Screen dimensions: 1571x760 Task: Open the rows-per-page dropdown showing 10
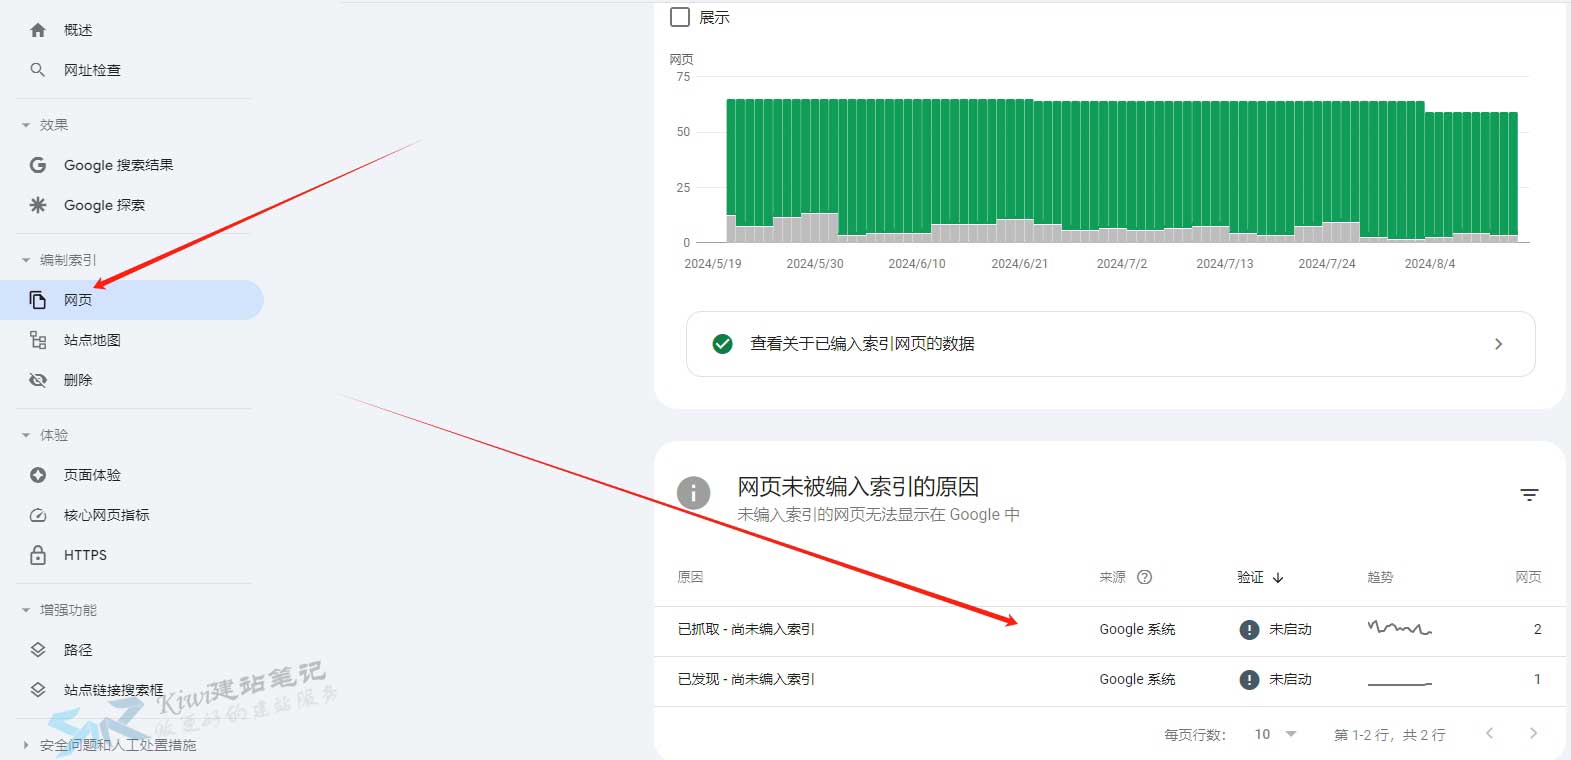1276,734
